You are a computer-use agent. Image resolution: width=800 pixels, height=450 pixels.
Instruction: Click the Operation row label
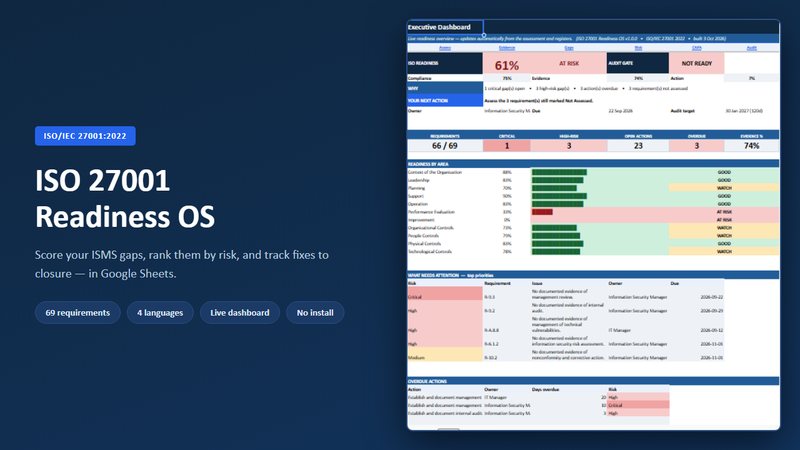pyautogui.click(x=418, y=204)
